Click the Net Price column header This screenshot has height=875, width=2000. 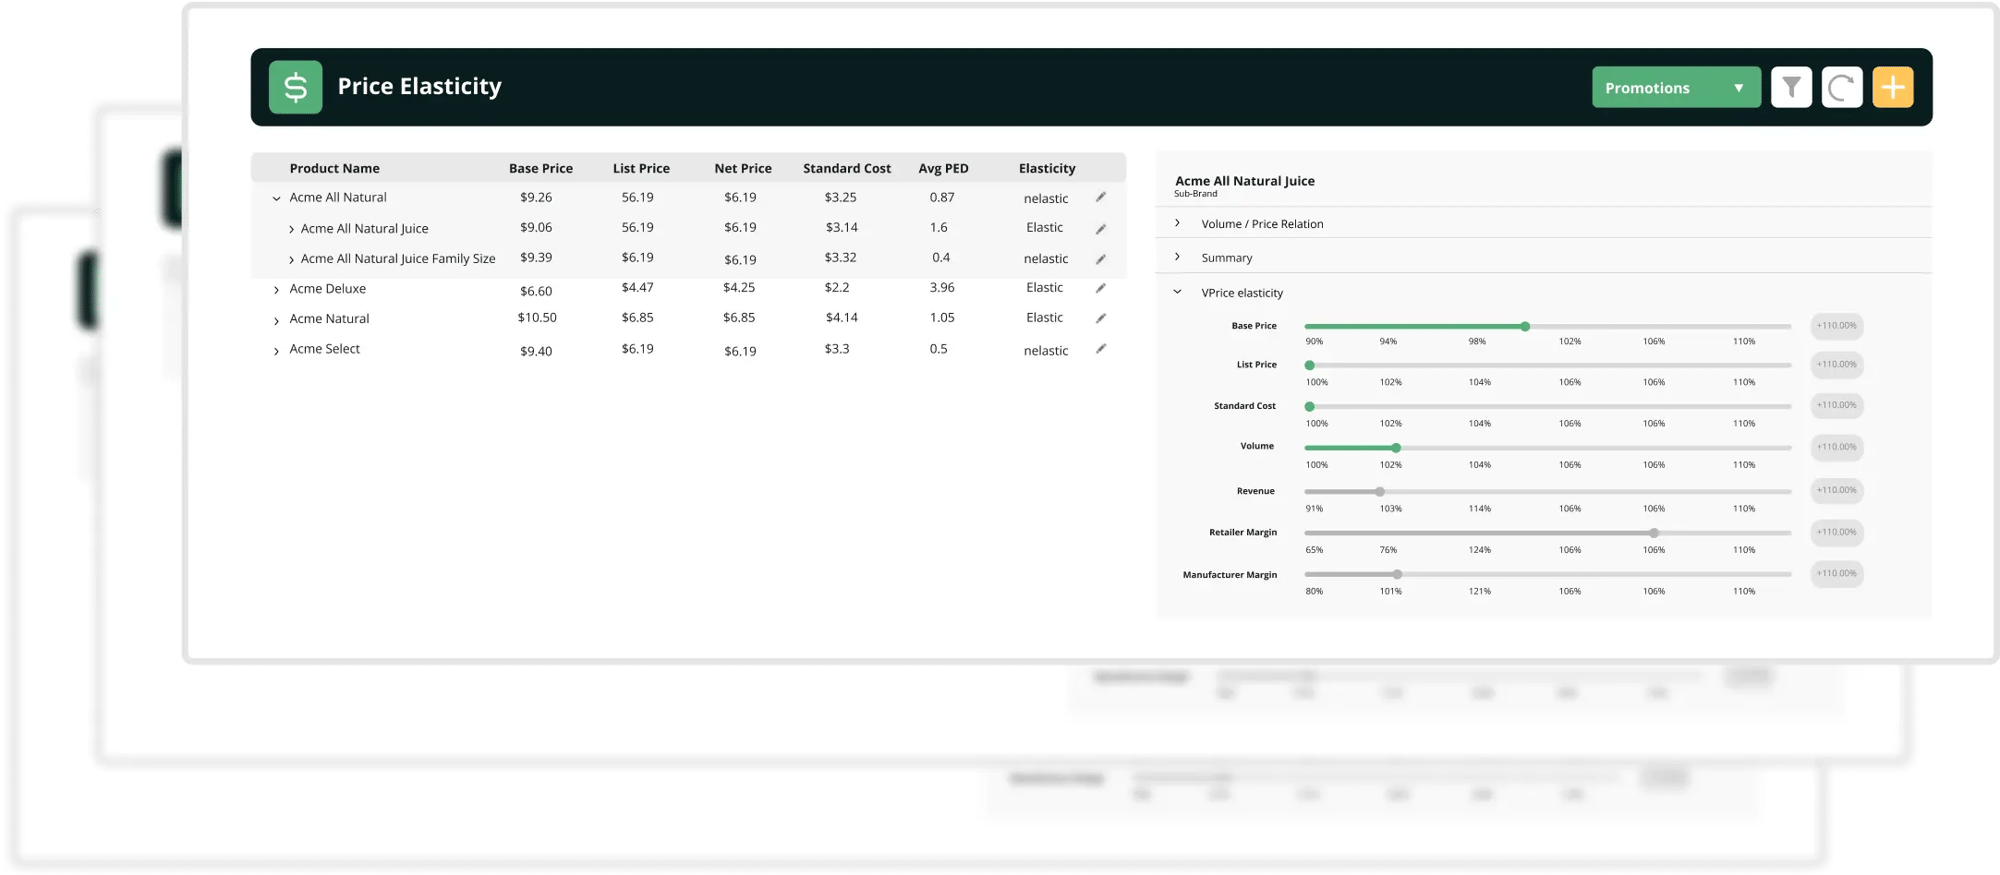click(x=743, y=168)
